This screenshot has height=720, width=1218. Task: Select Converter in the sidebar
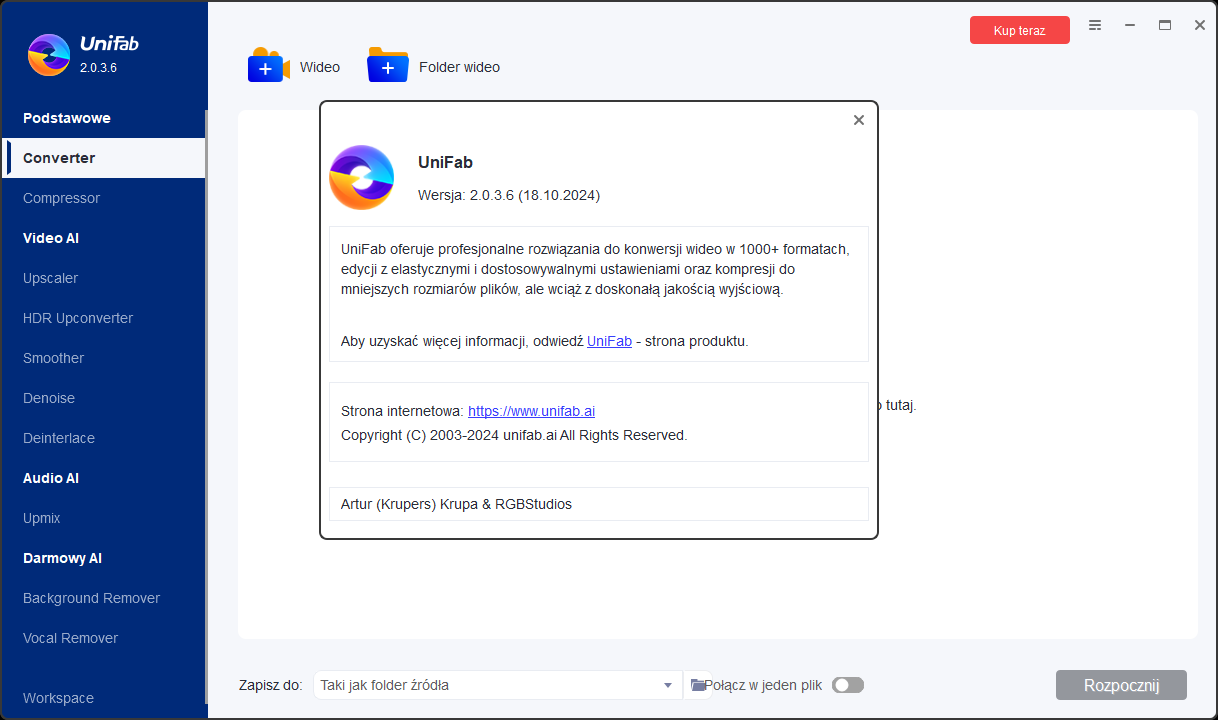click(103, 158)
